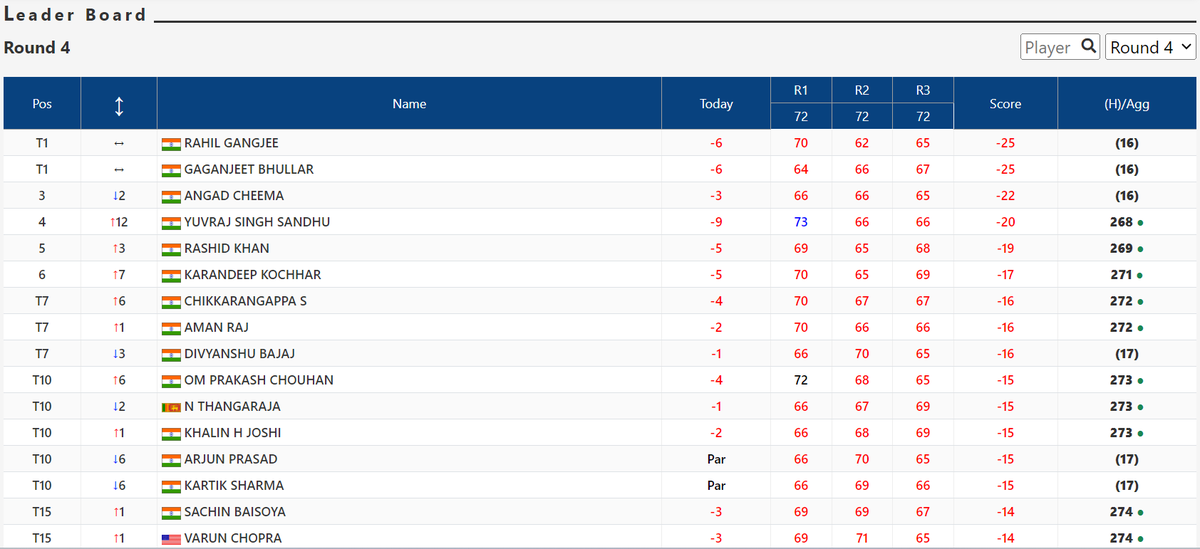Click the down arrow 6 for Arjun Prasad
Viewport: 1200px width, 549px height.
(119, 459)
